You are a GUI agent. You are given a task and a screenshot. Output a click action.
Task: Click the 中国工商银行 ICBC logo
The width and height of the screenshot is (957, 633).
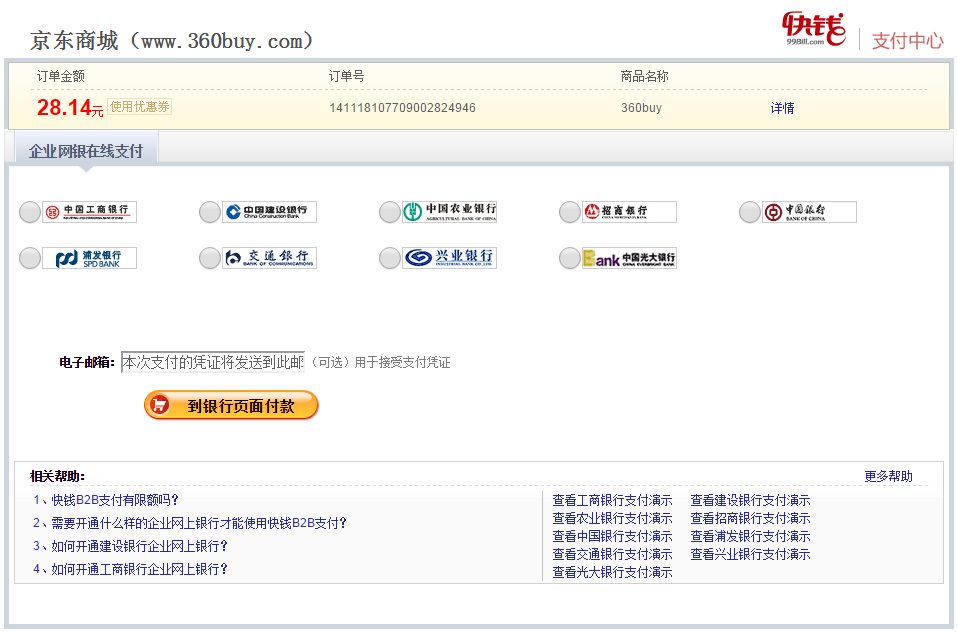[x=89, y=212]
